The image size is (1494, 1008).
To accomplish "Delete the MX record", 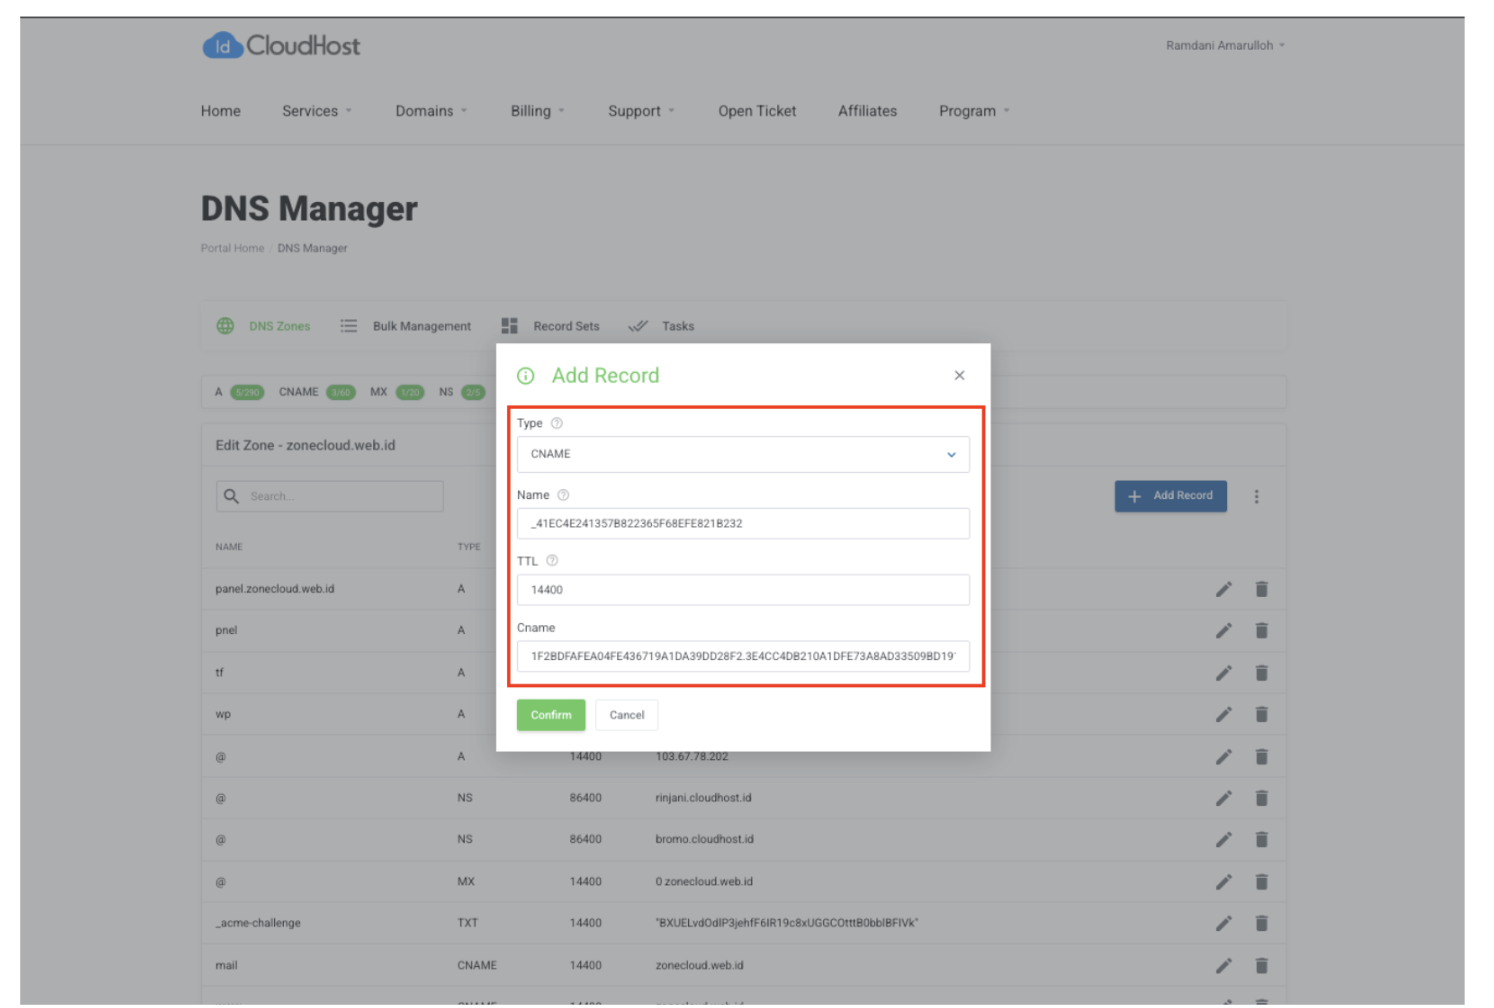I will point(1261,882).
